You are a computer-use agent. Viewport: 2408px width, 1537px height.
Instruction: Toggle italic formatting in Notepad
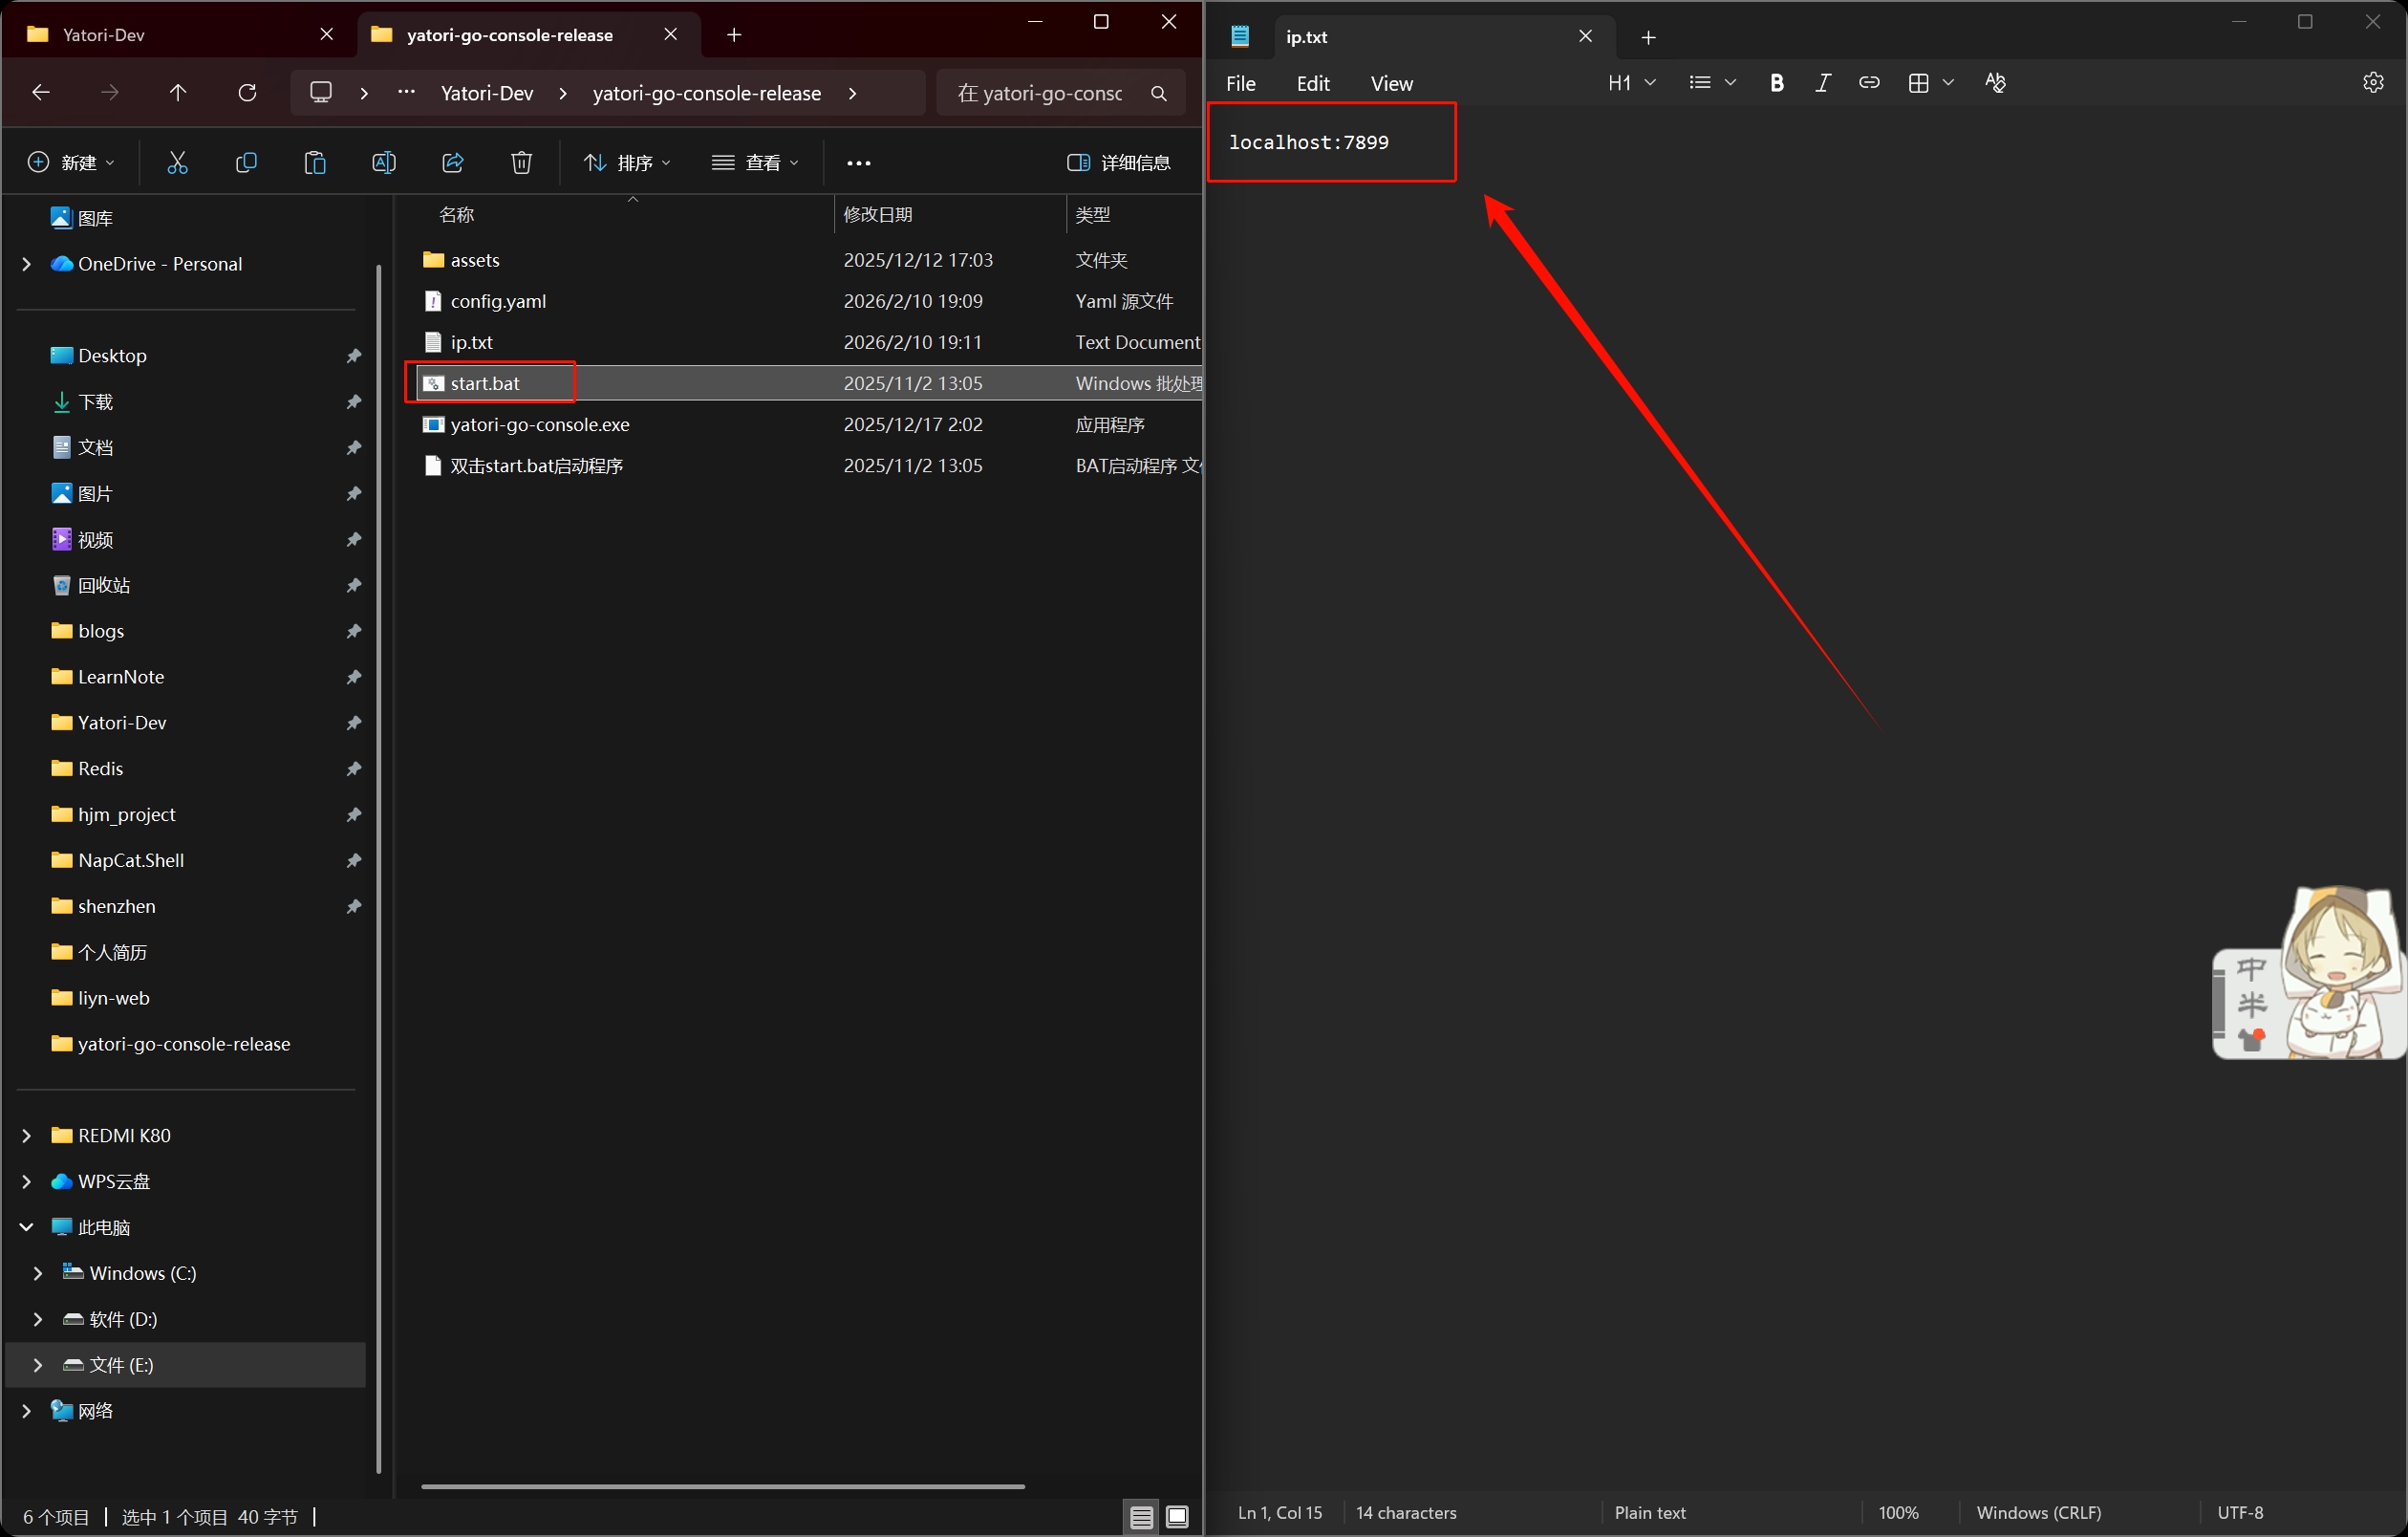click(1822, 83)
